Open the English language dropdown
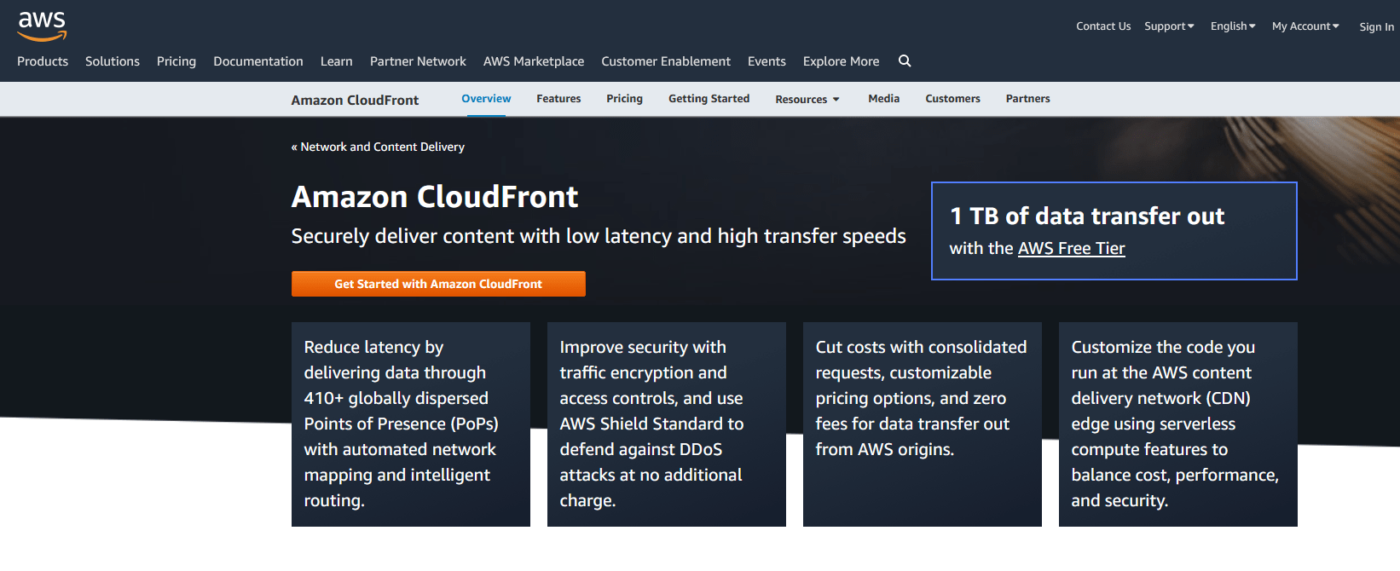Image resolution: width=1400 pixels, height=571 pixels. pyautogui.click(x=1232, y=26)
